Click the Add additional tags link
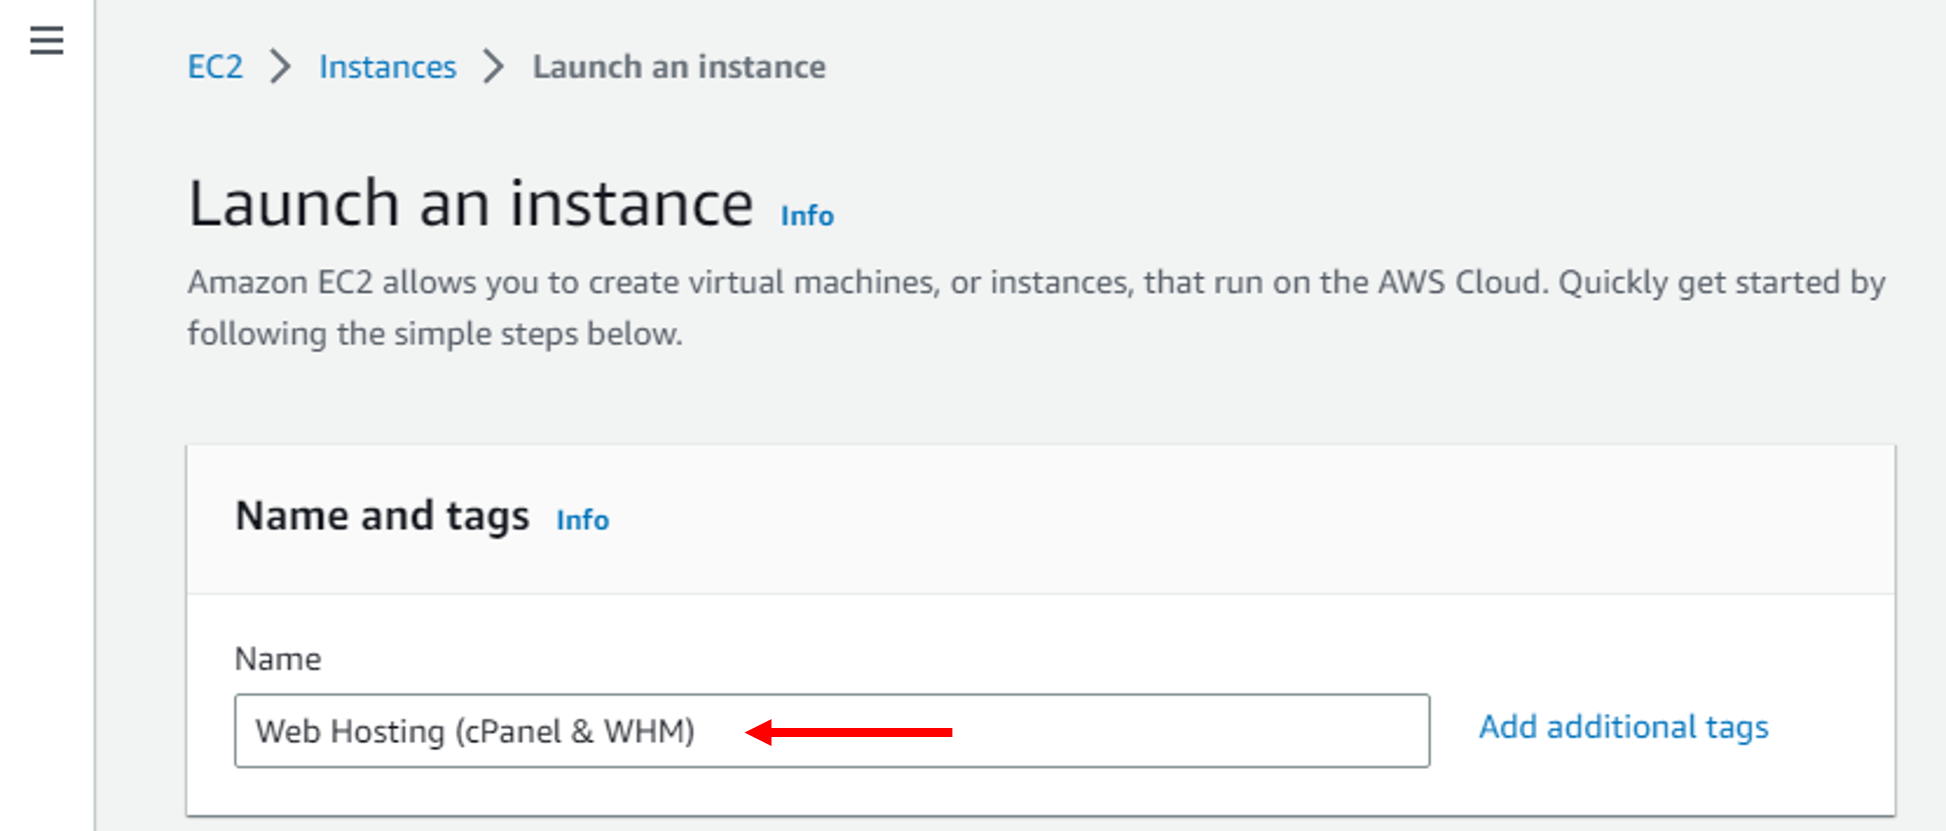 [x=1623, y=727]
